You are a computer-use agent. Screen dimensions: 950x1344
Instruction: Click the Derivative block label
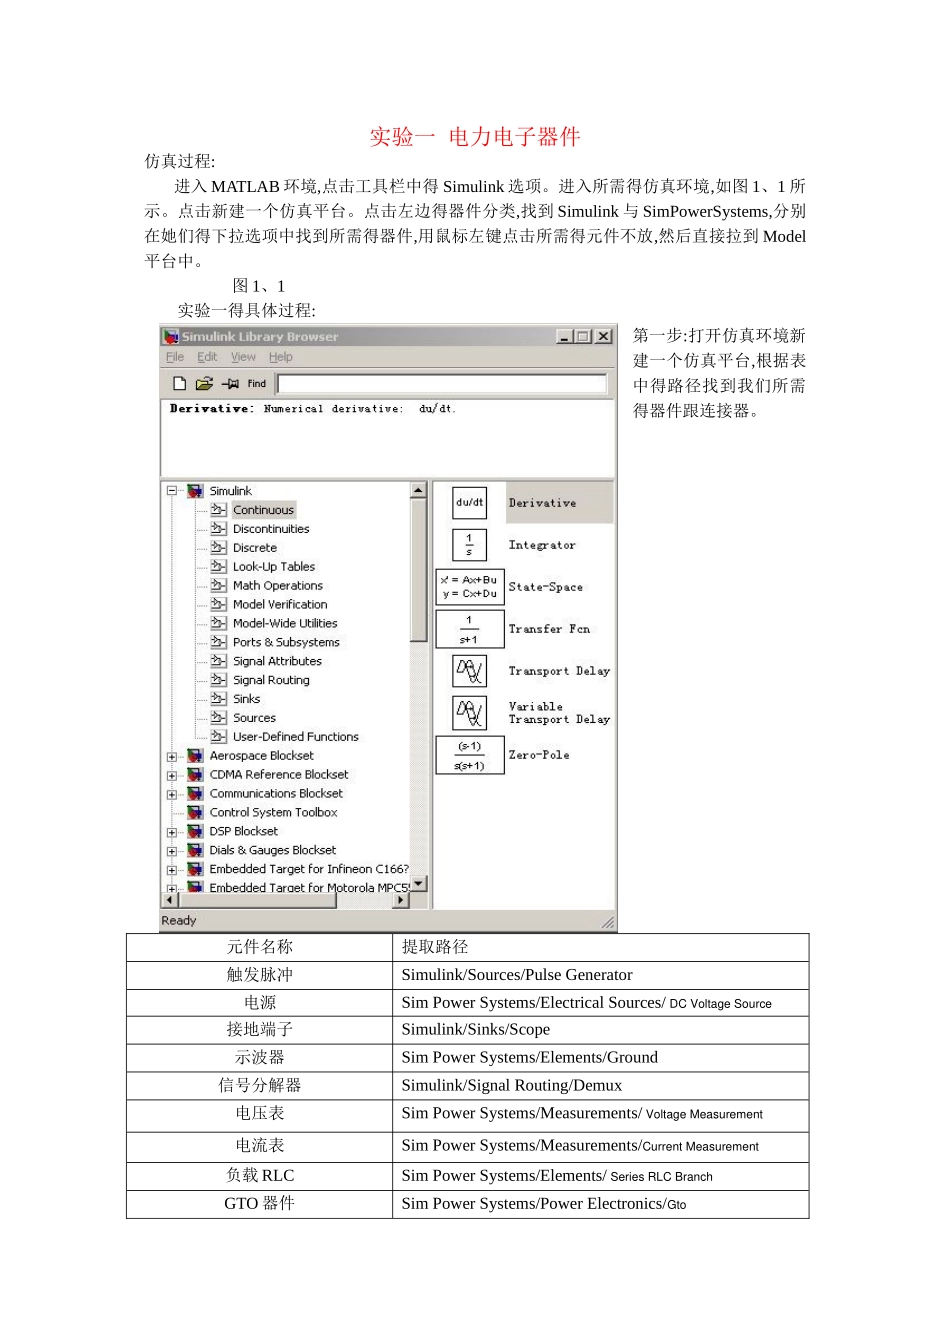[542, 504]
